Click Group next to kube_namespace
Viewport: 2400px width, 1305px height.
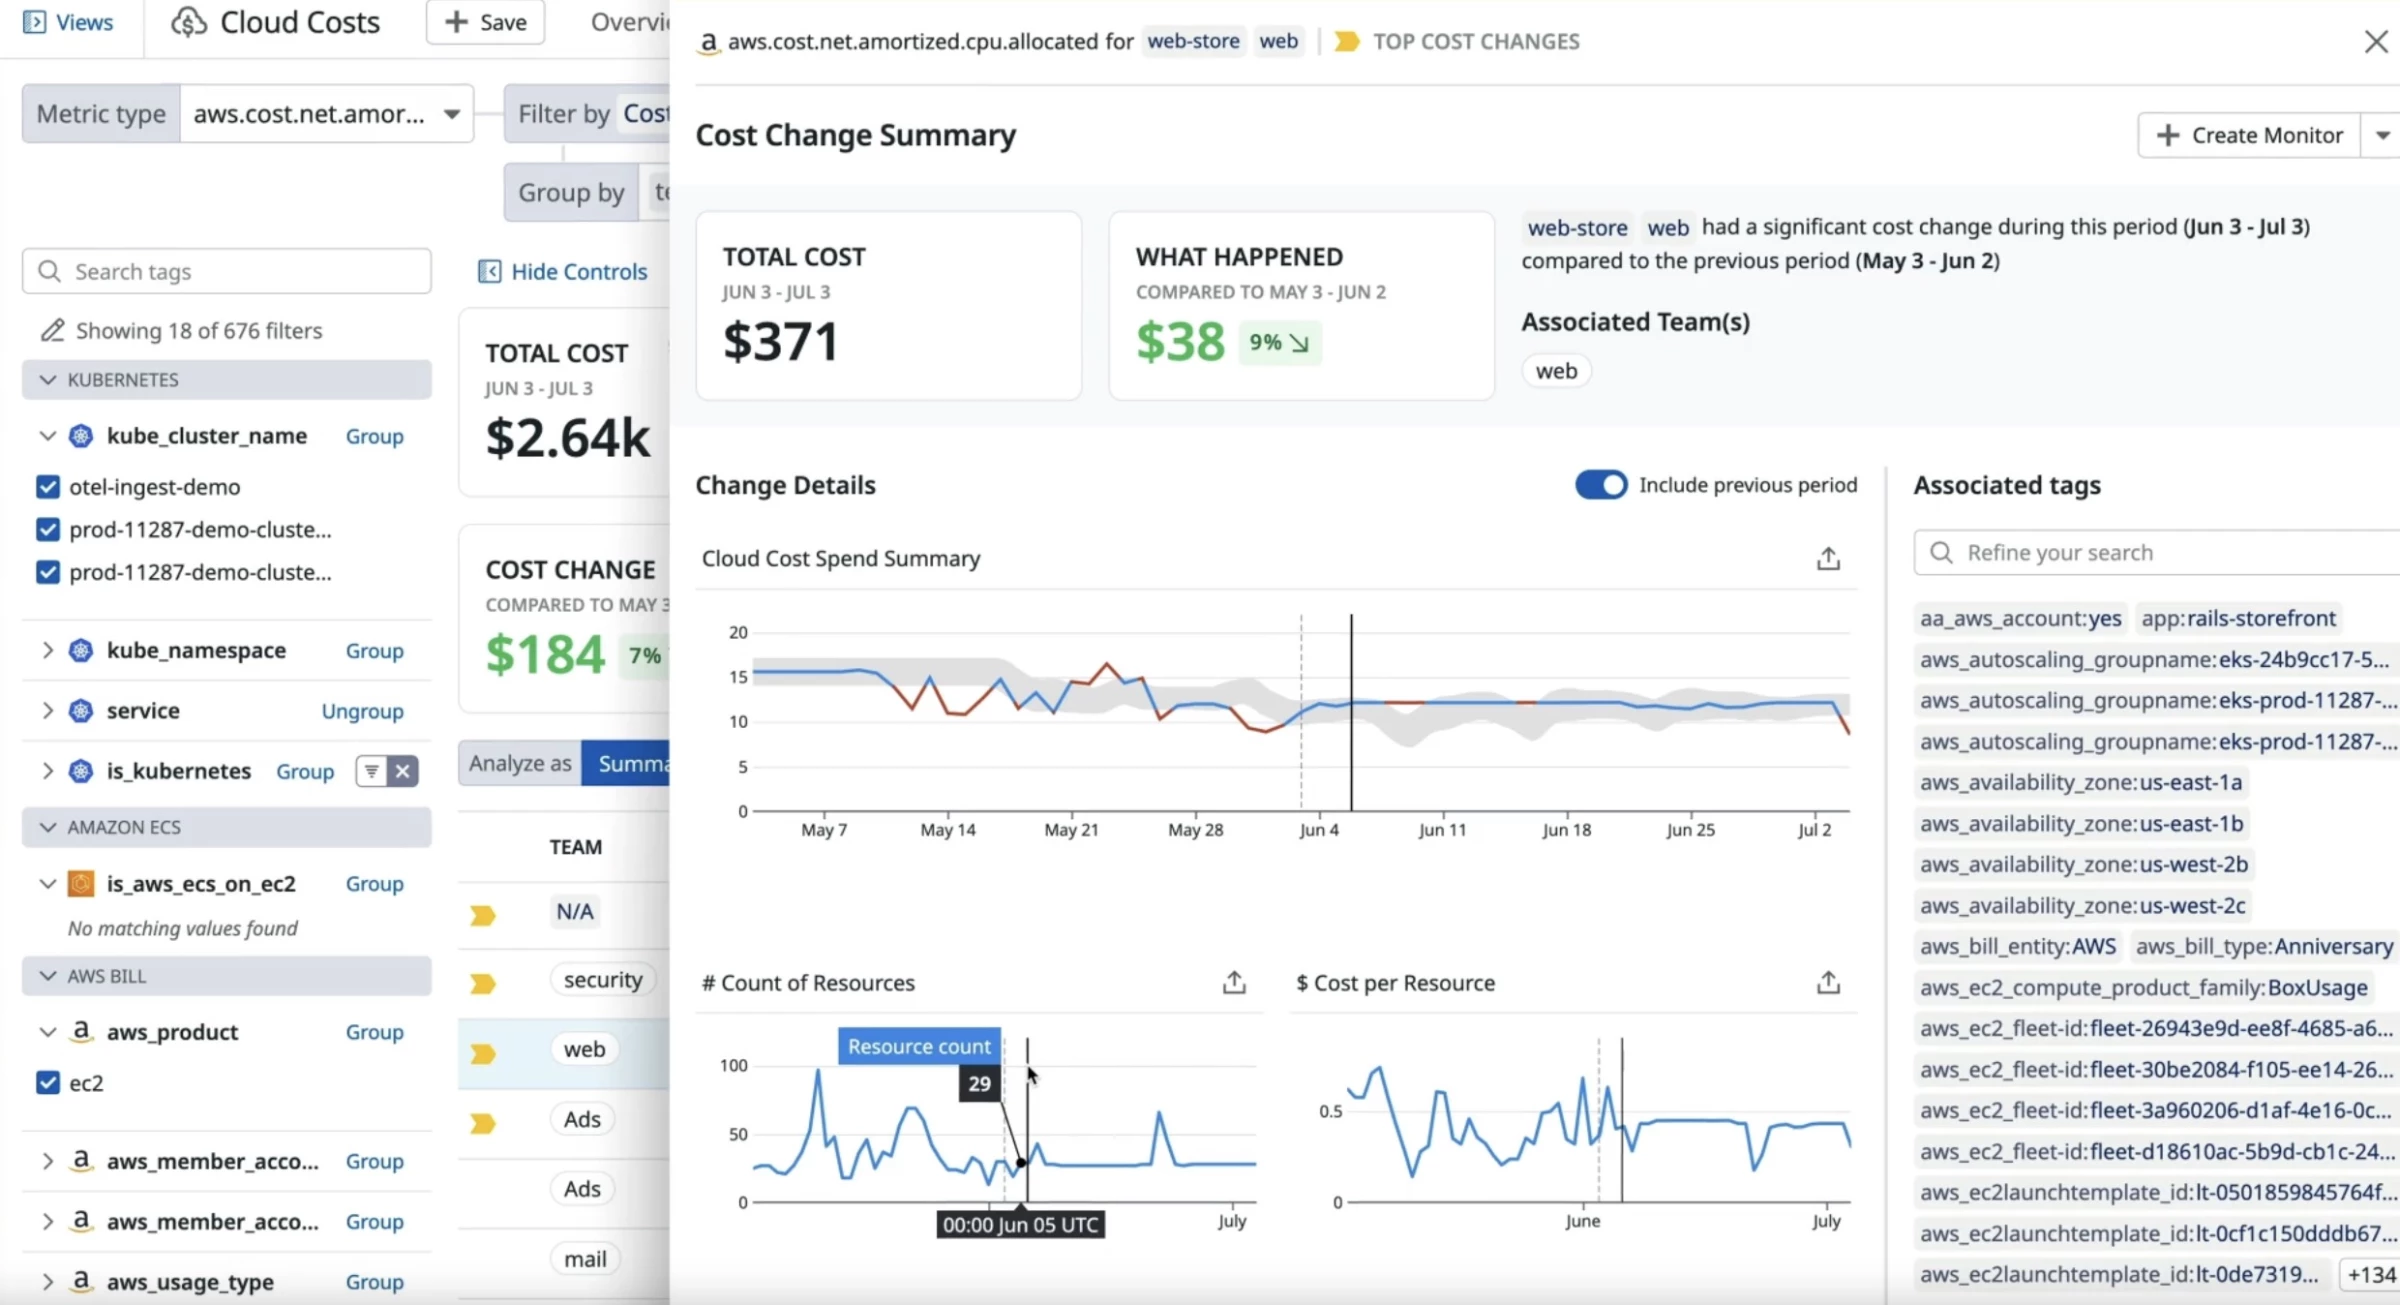[374, 651]
